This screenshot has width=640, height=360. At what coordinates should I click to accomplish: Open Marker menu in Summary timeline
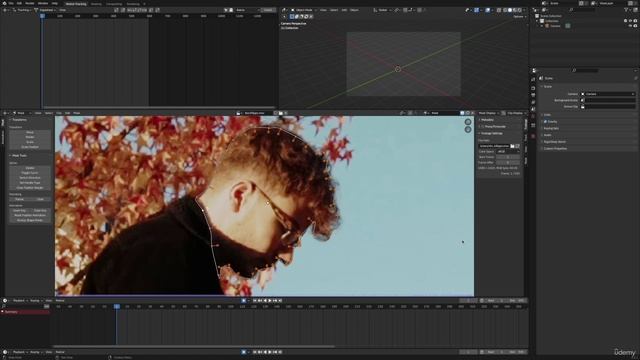(x=60, y=300)
